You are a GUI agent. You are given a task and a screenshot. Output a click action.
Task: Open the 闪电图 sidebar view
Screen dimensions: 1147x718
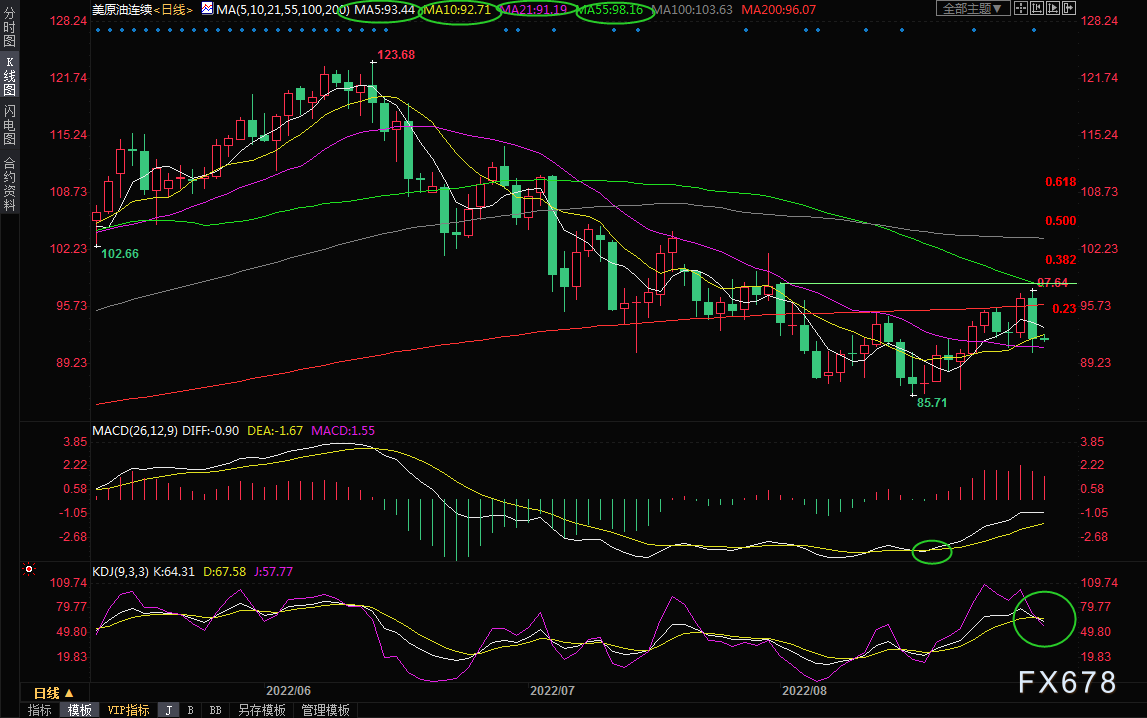10,124
